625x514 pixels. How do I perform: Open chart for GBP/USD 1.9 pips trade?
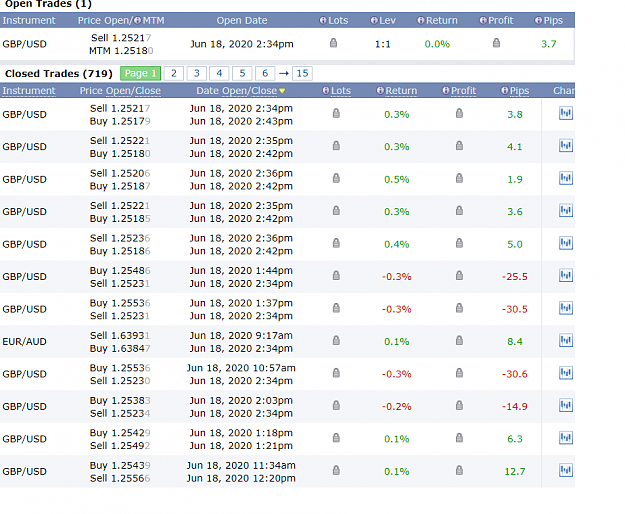click(x=566, y=178)
